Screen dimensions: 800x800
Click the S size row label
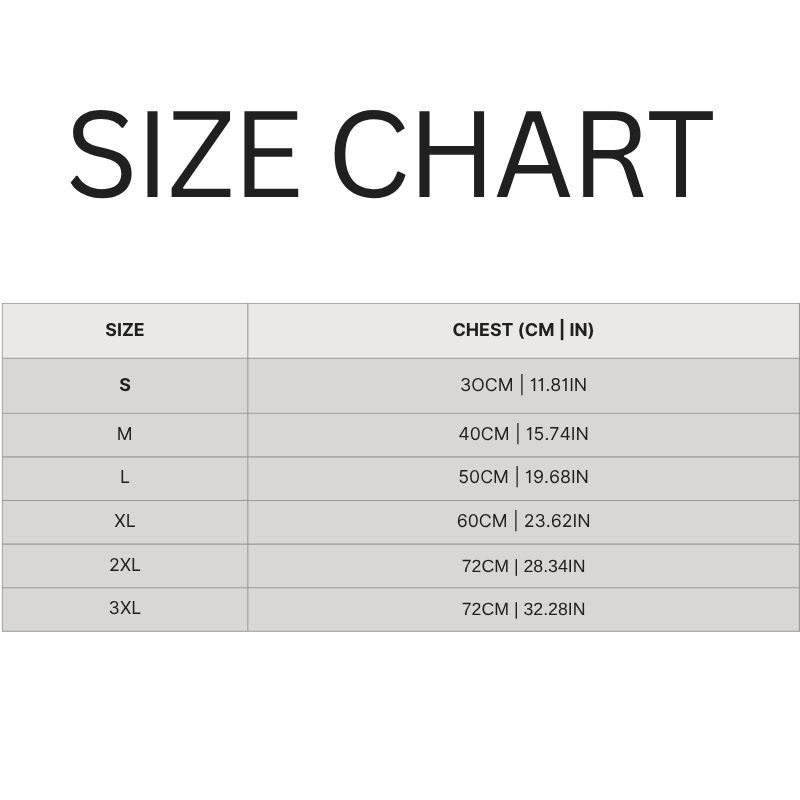click(x=125, y=385)
